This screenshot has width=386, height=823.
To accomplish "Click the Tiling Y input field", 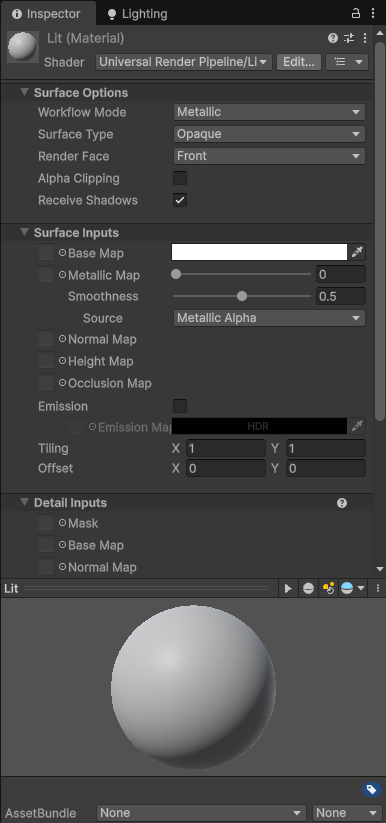I will click(326, 448).
